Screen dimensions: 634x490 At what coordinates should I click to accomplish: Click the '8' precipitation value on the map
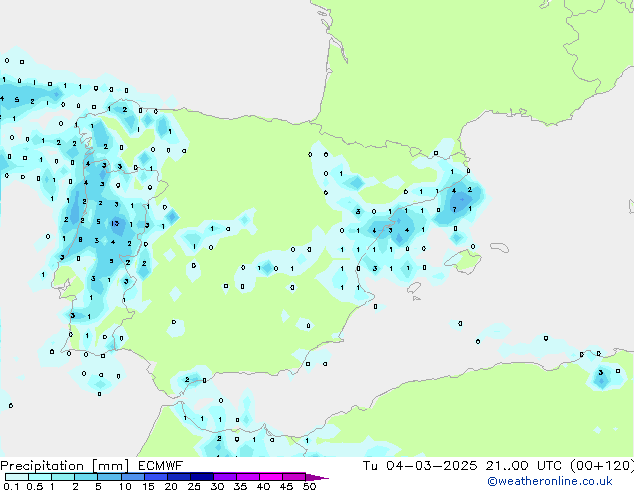[x=80, y=240]
